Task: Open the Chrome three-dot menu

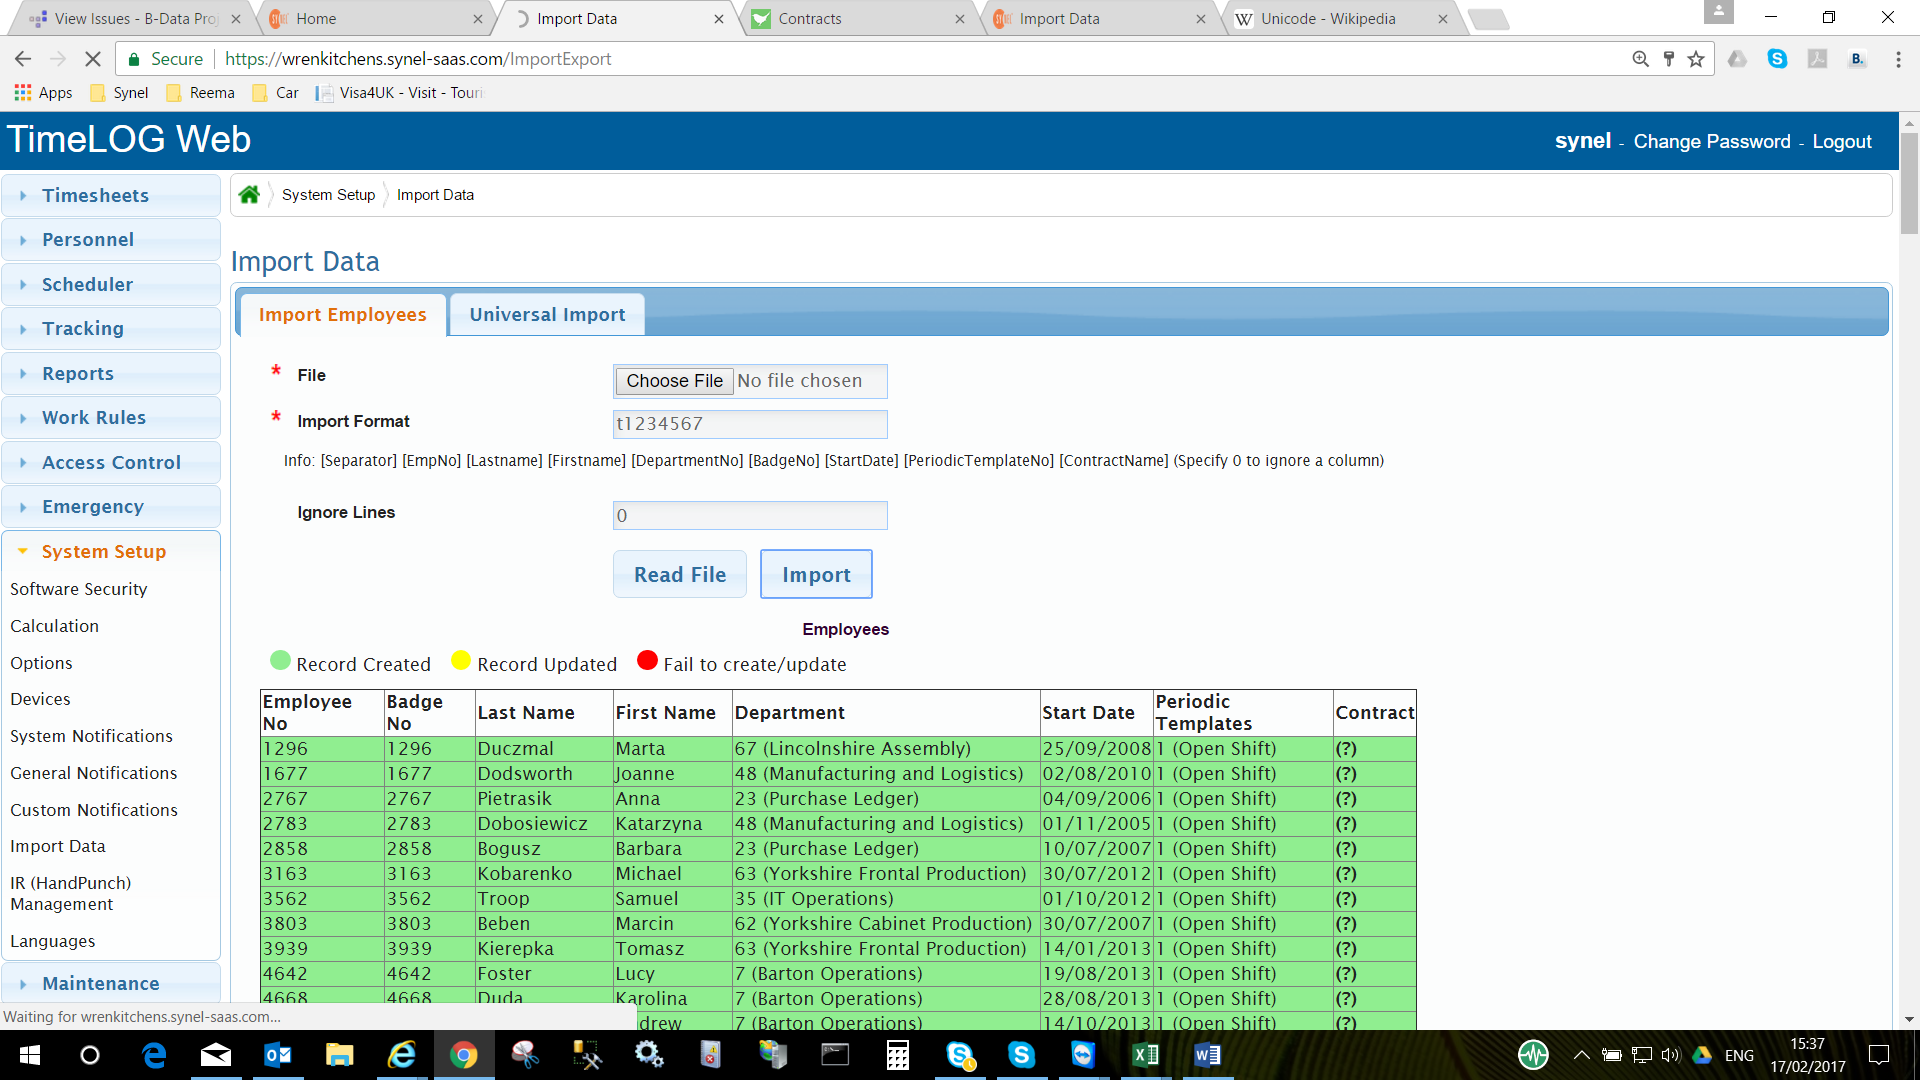Action: coord(1898,59)
